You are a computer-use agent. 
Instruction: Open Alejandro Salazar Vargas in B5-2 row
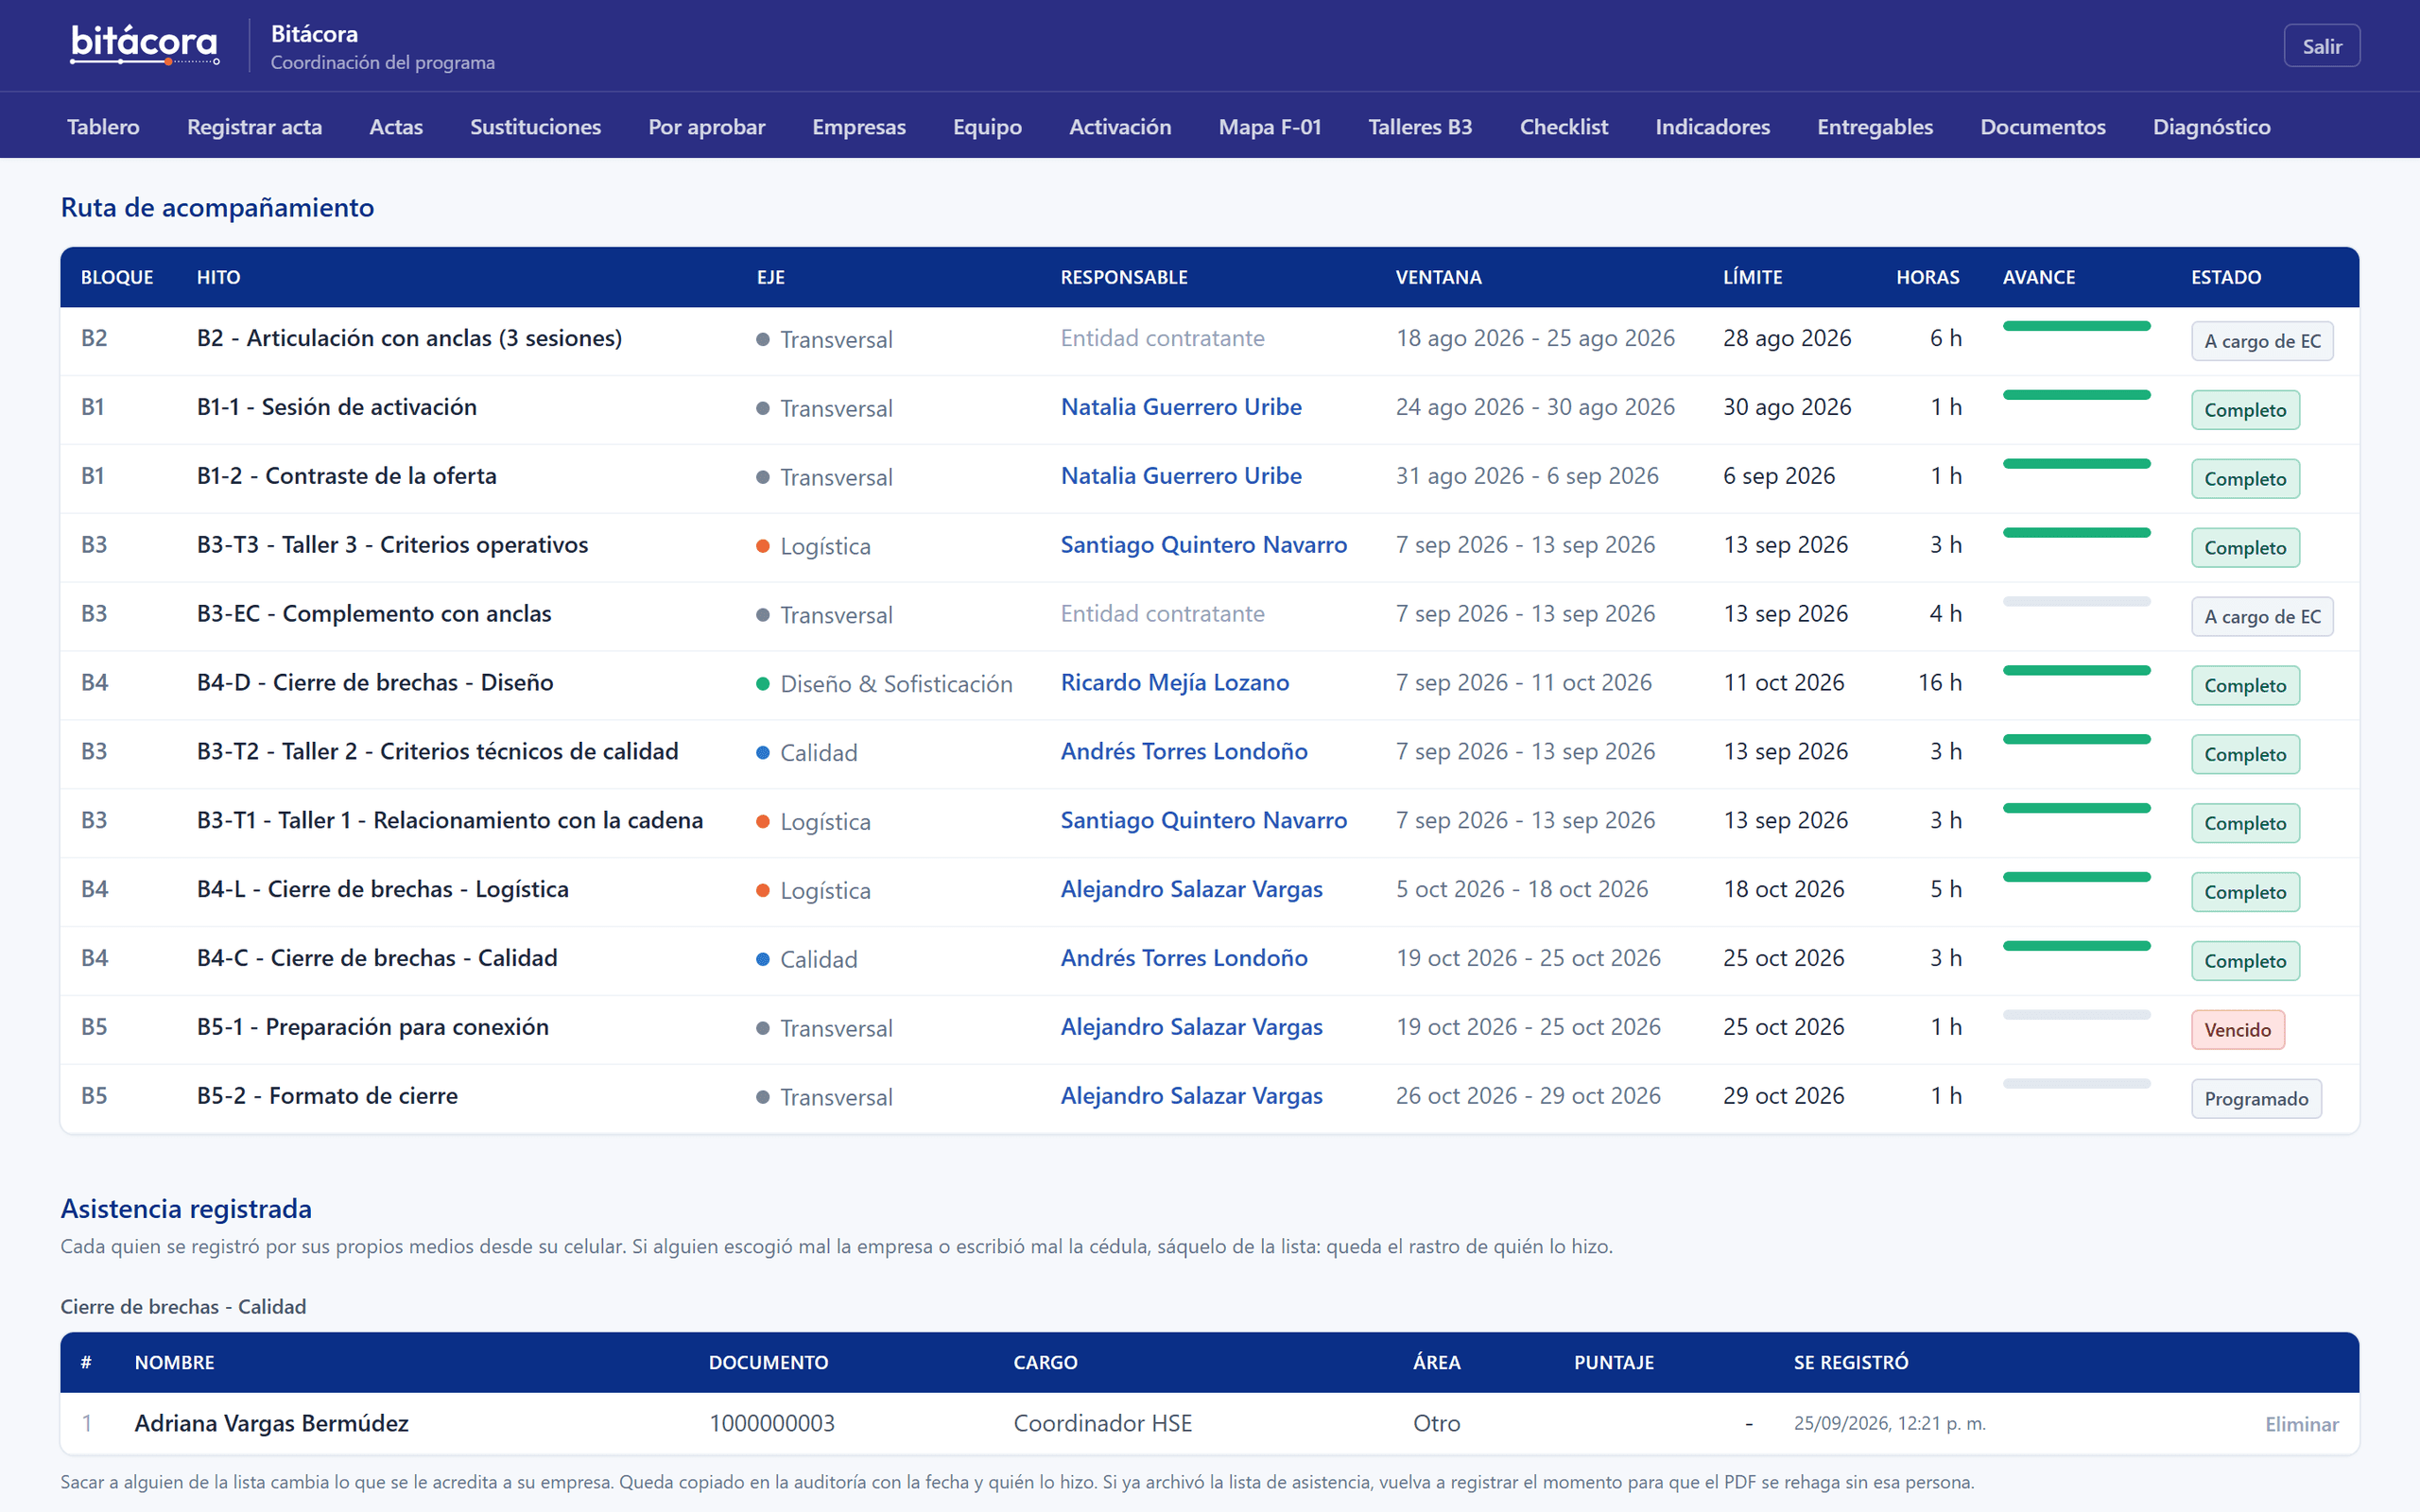(1191, 1097)
